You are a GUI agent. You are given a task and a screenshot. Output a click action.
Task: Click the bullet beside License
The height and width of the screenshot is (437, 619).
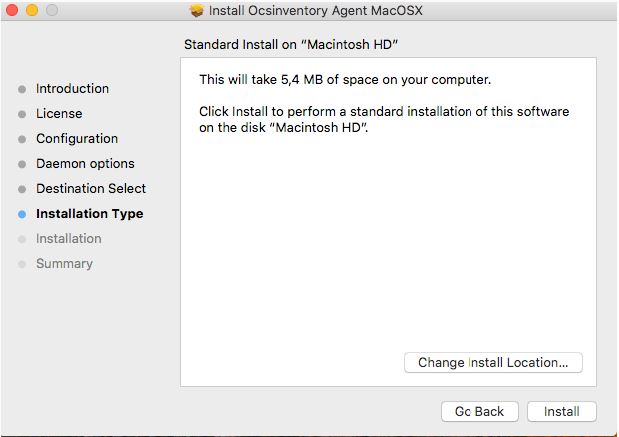(22, 114)
